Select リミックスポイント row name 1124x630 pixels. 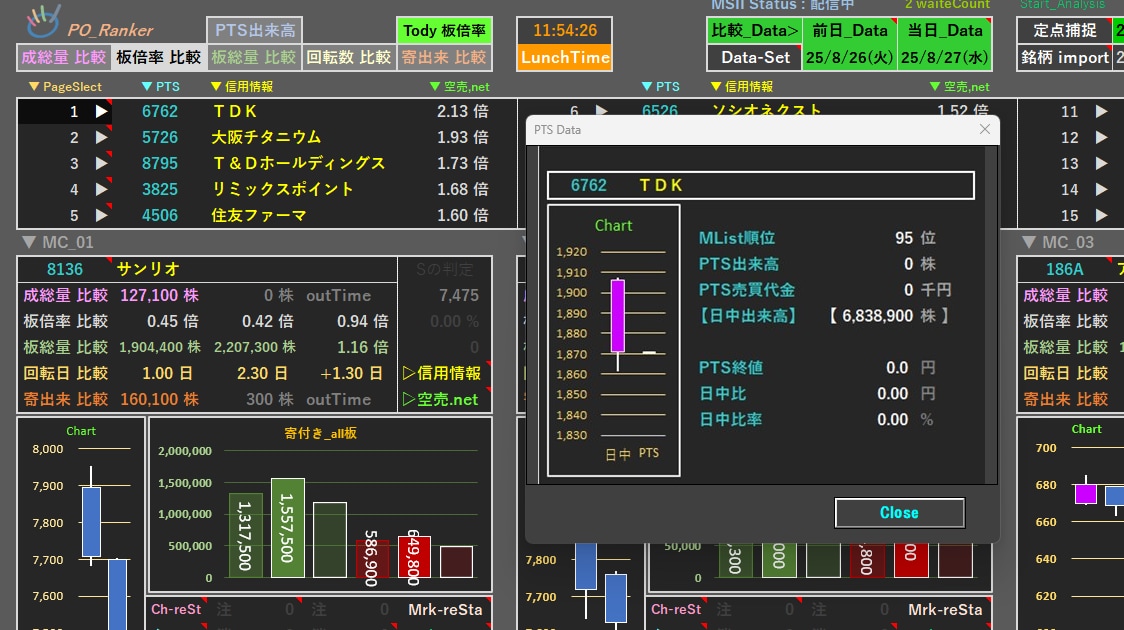[282, 189]
